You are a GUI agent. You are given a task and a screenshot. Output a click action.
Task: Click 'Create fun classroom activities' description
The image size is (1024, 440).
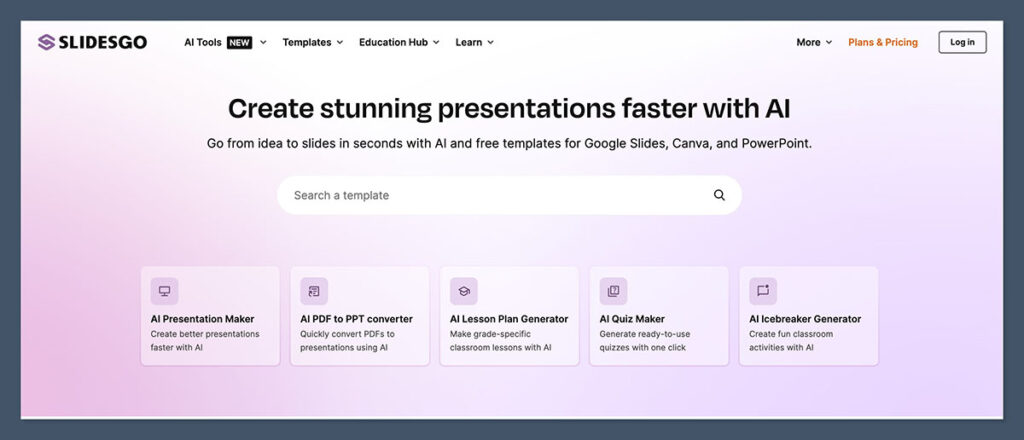click(792, 341)
